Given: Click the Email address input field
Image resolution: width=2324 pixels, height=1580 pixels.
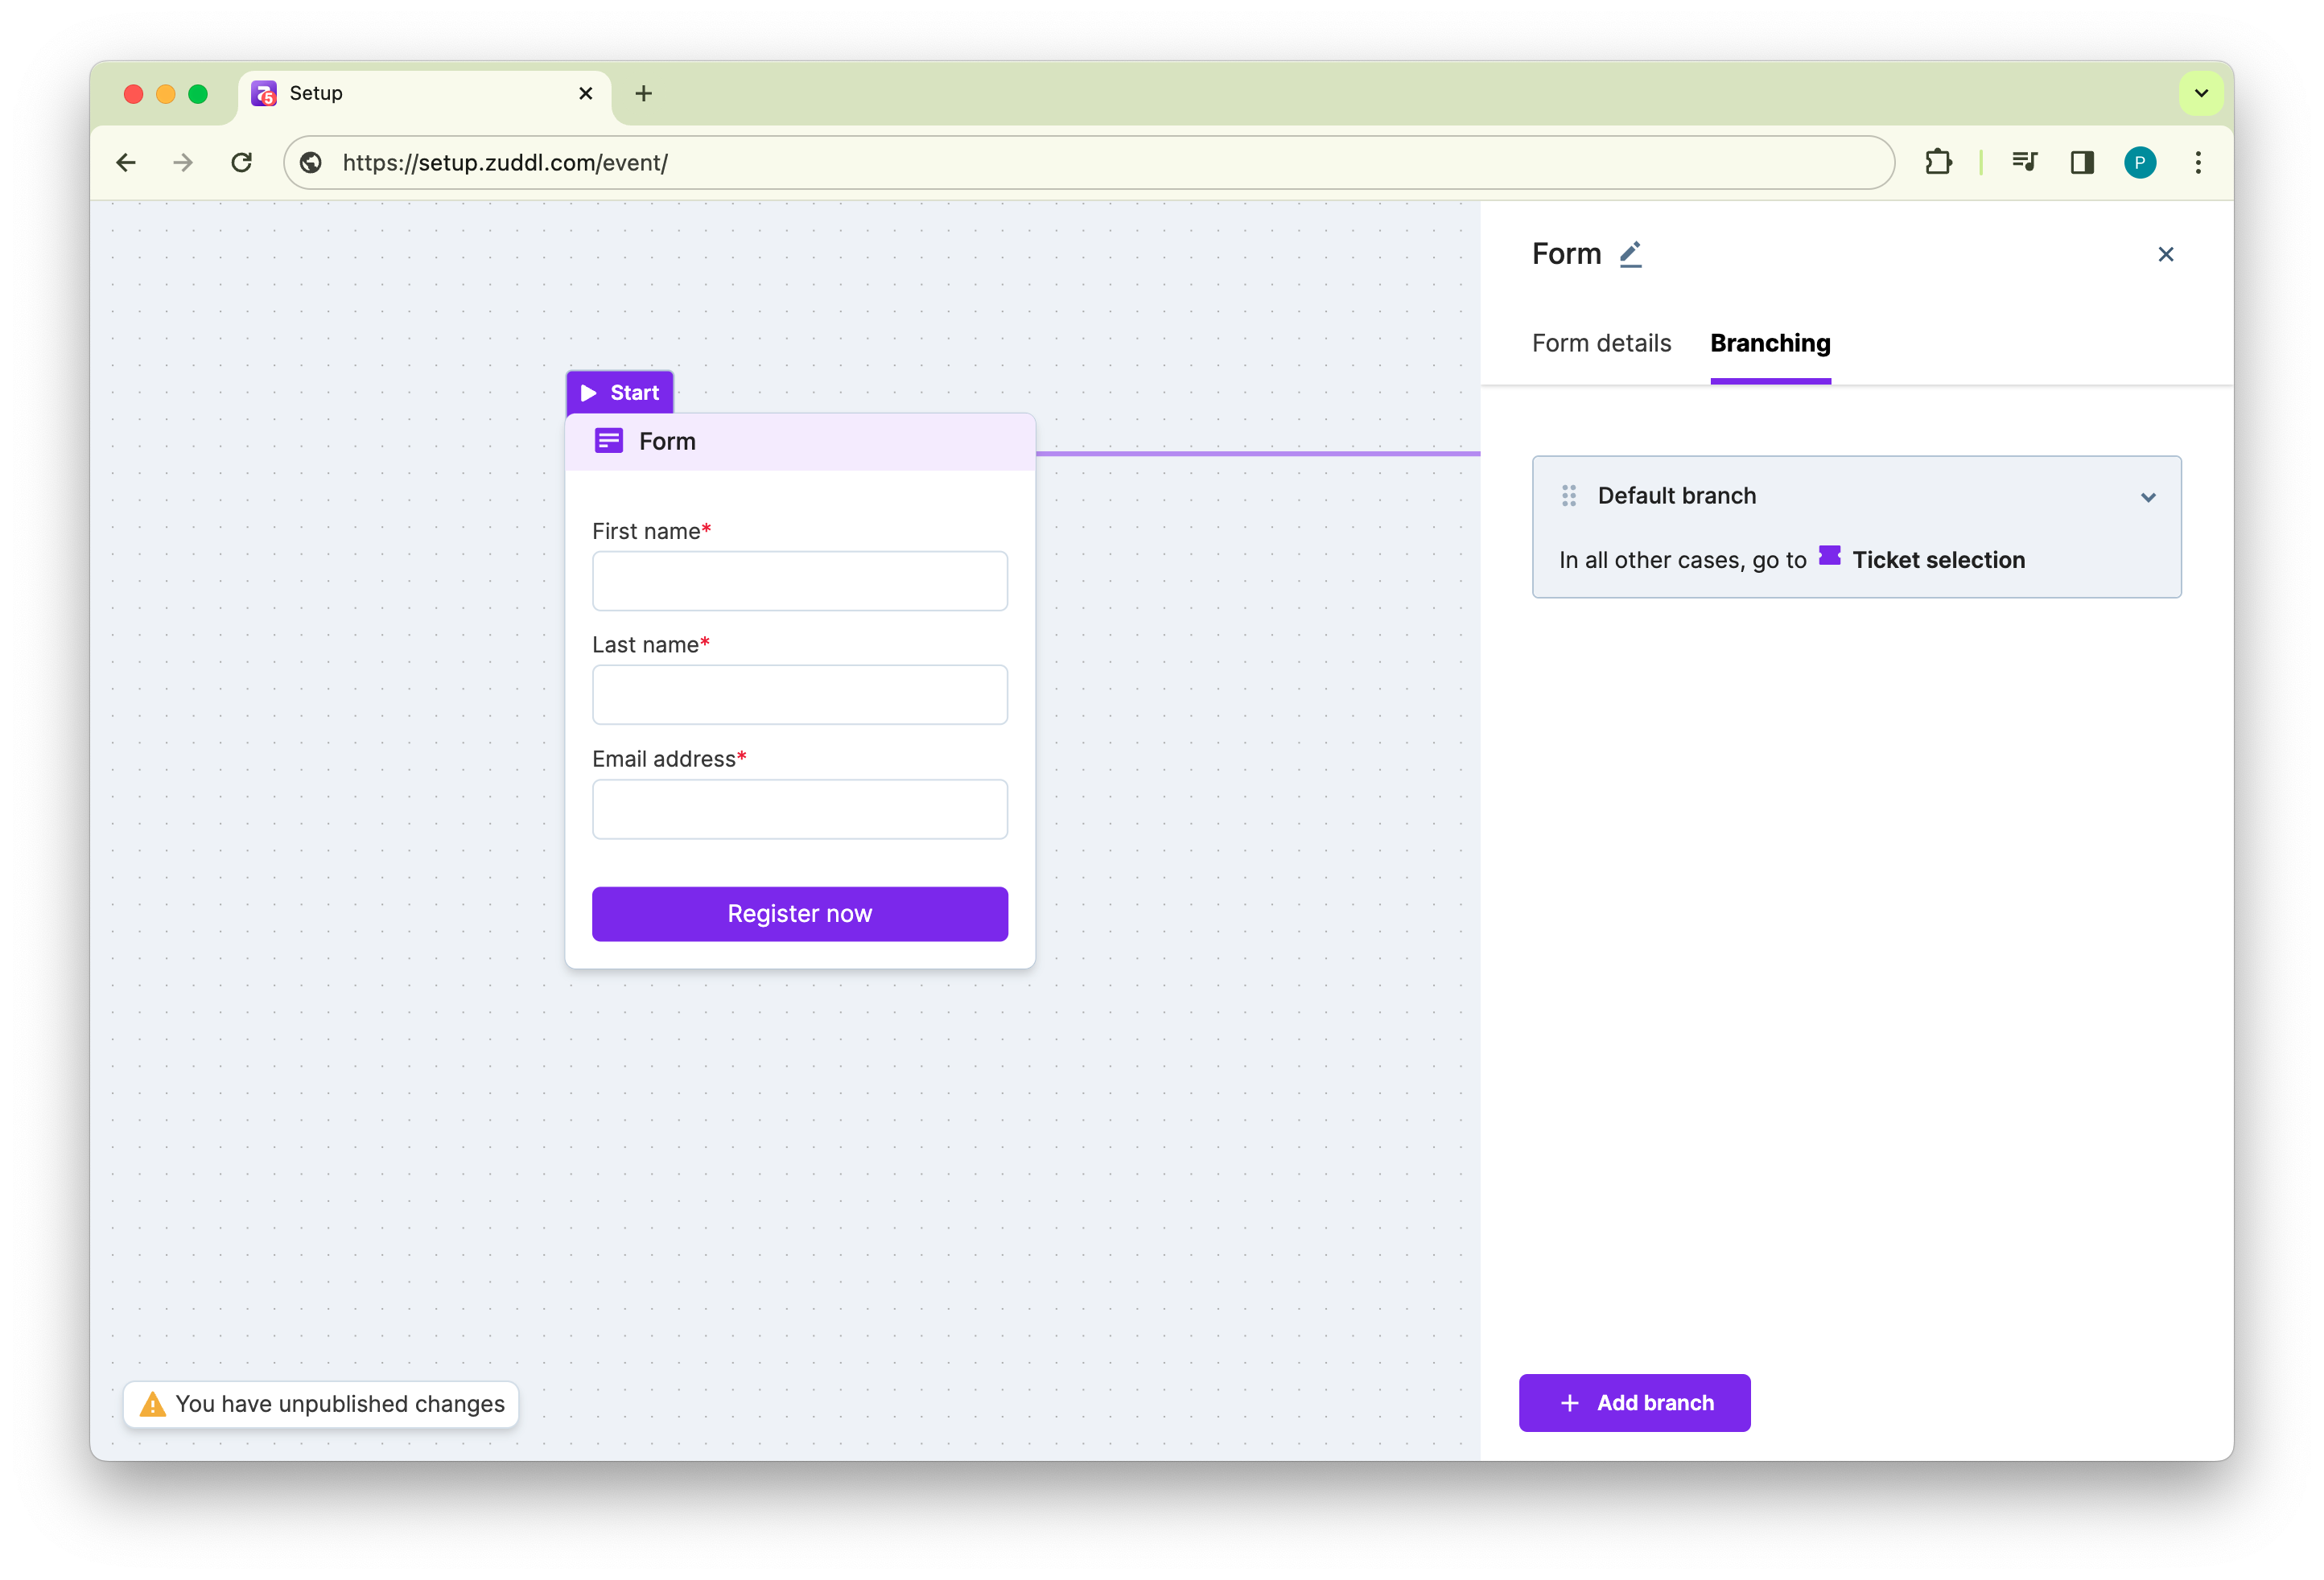Looking at the screenshot, I should 799,809.
